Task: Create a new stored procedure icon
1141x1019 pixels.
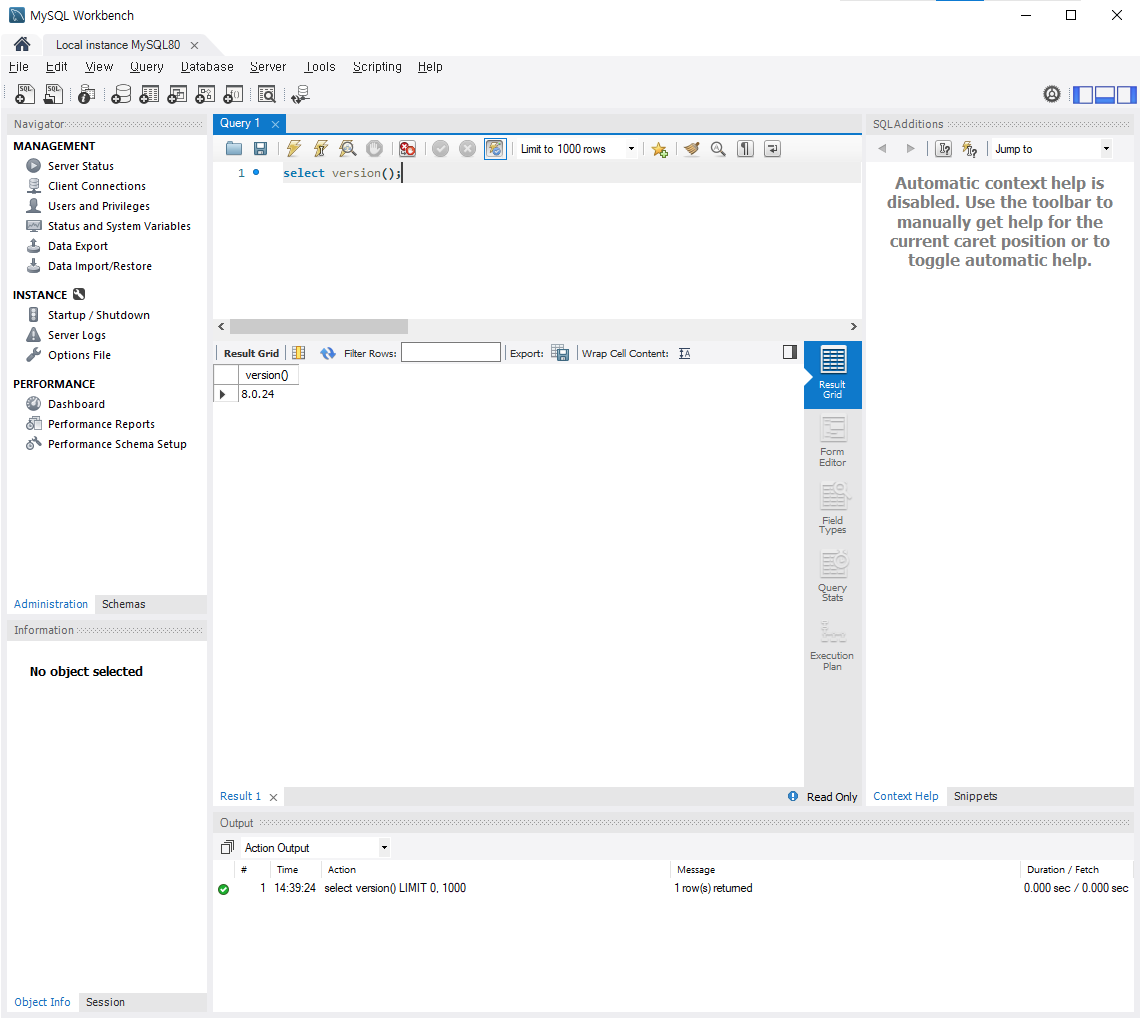Action: pyautogui.click(x=205, y=94)
